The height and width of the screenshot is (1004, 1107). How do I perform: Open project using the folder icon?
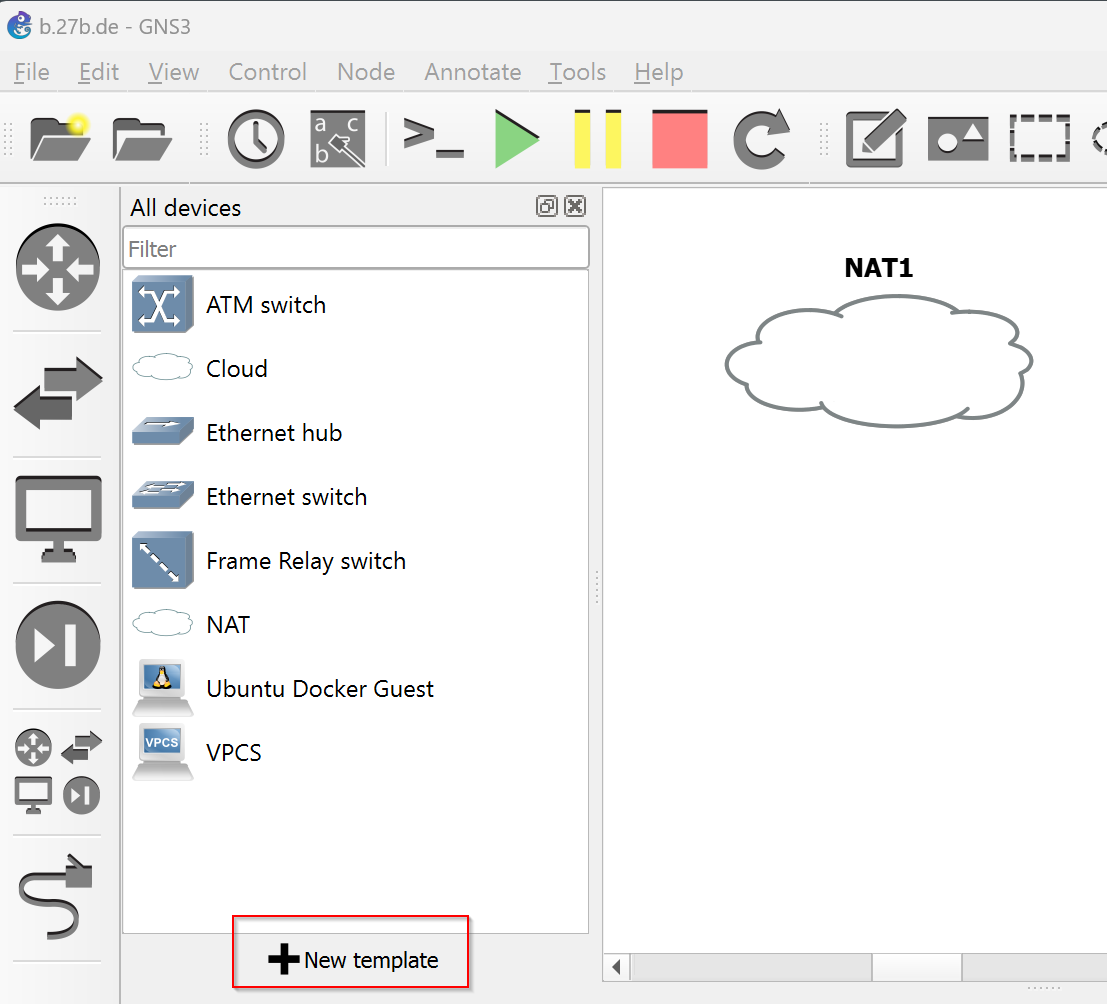coord(141,138)
